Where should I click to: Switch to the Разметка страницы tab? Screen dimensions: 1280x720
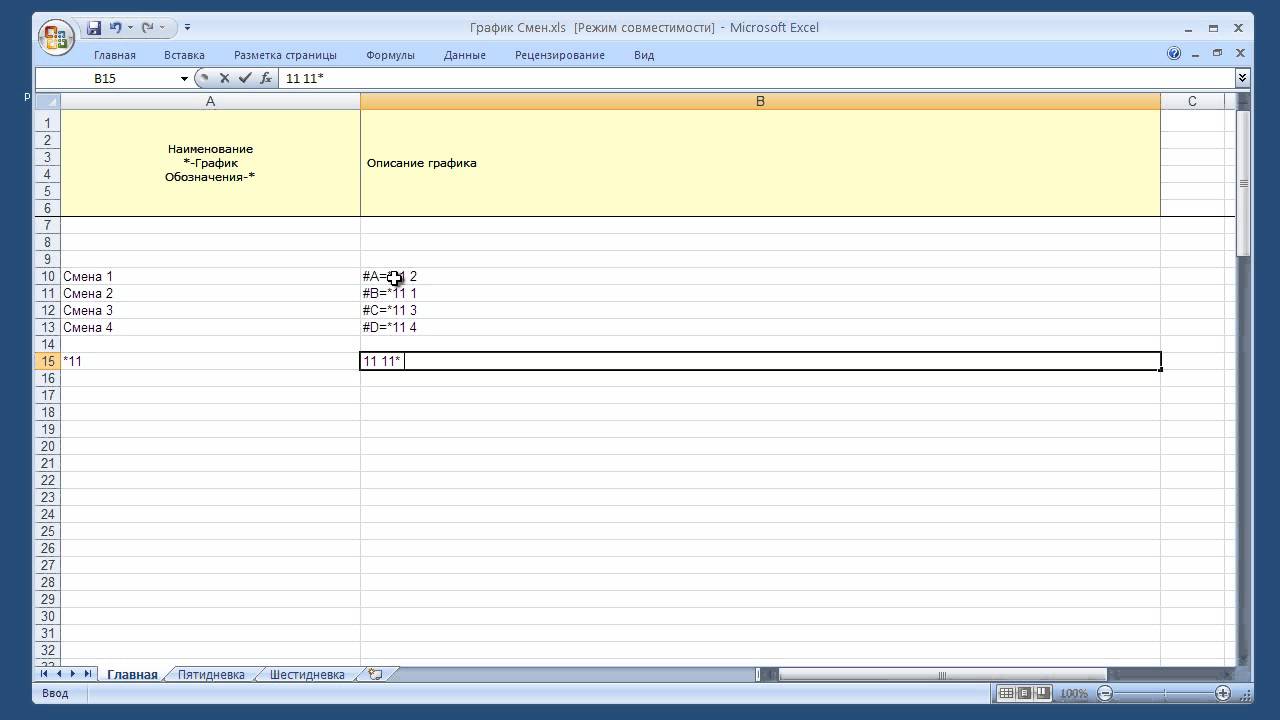click(285, 55)
